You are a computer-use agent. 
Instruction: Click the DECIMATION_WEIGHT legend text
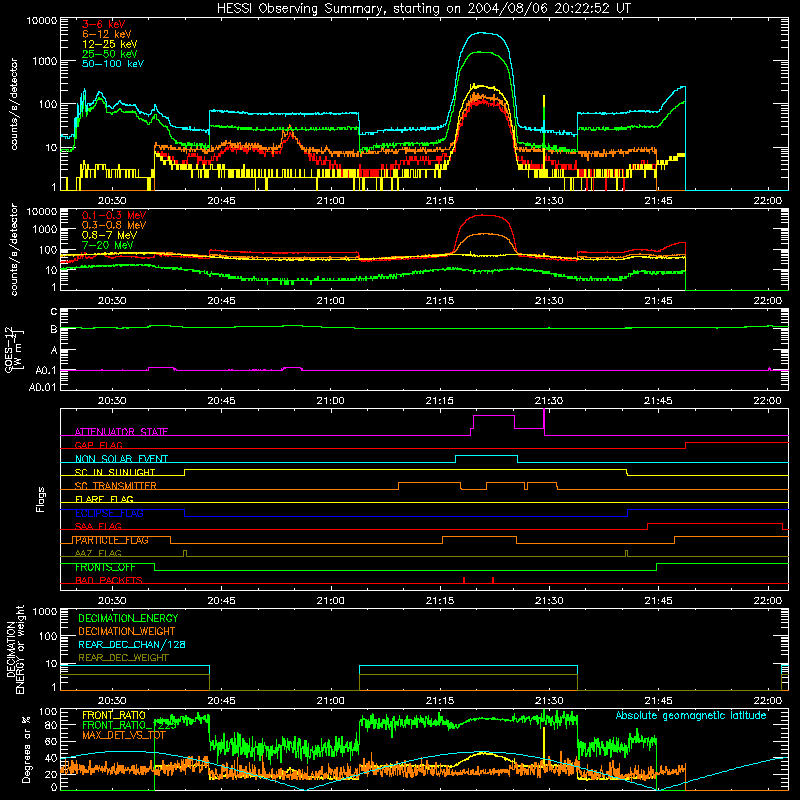click(x=127, y=631)
